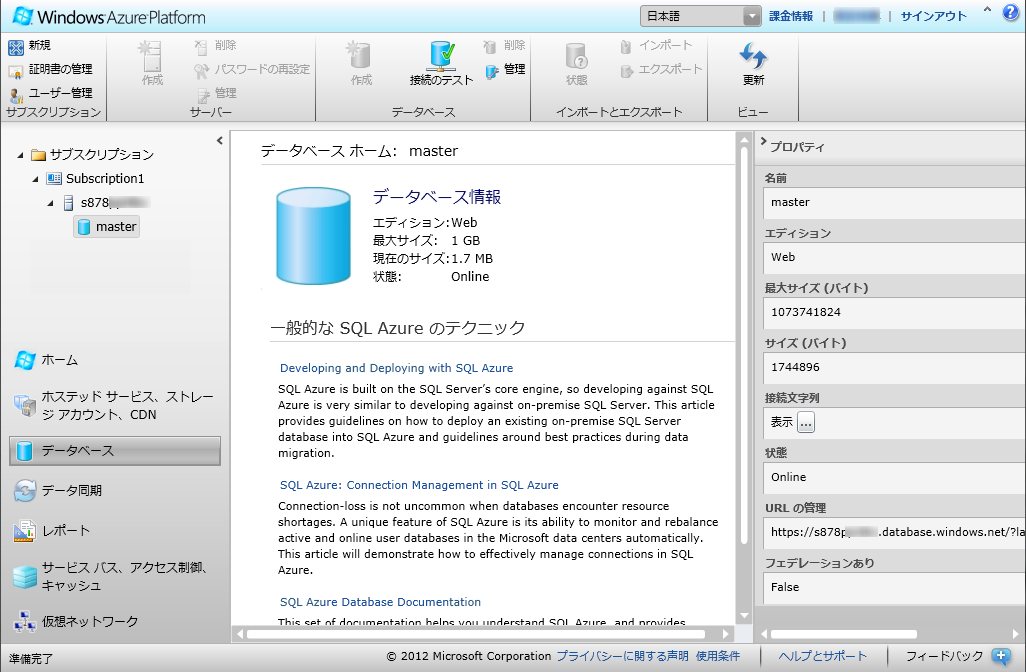
Task: Open サービス バス、アクセス制御、キャッシュ section
Action: (x=111, y=576)
